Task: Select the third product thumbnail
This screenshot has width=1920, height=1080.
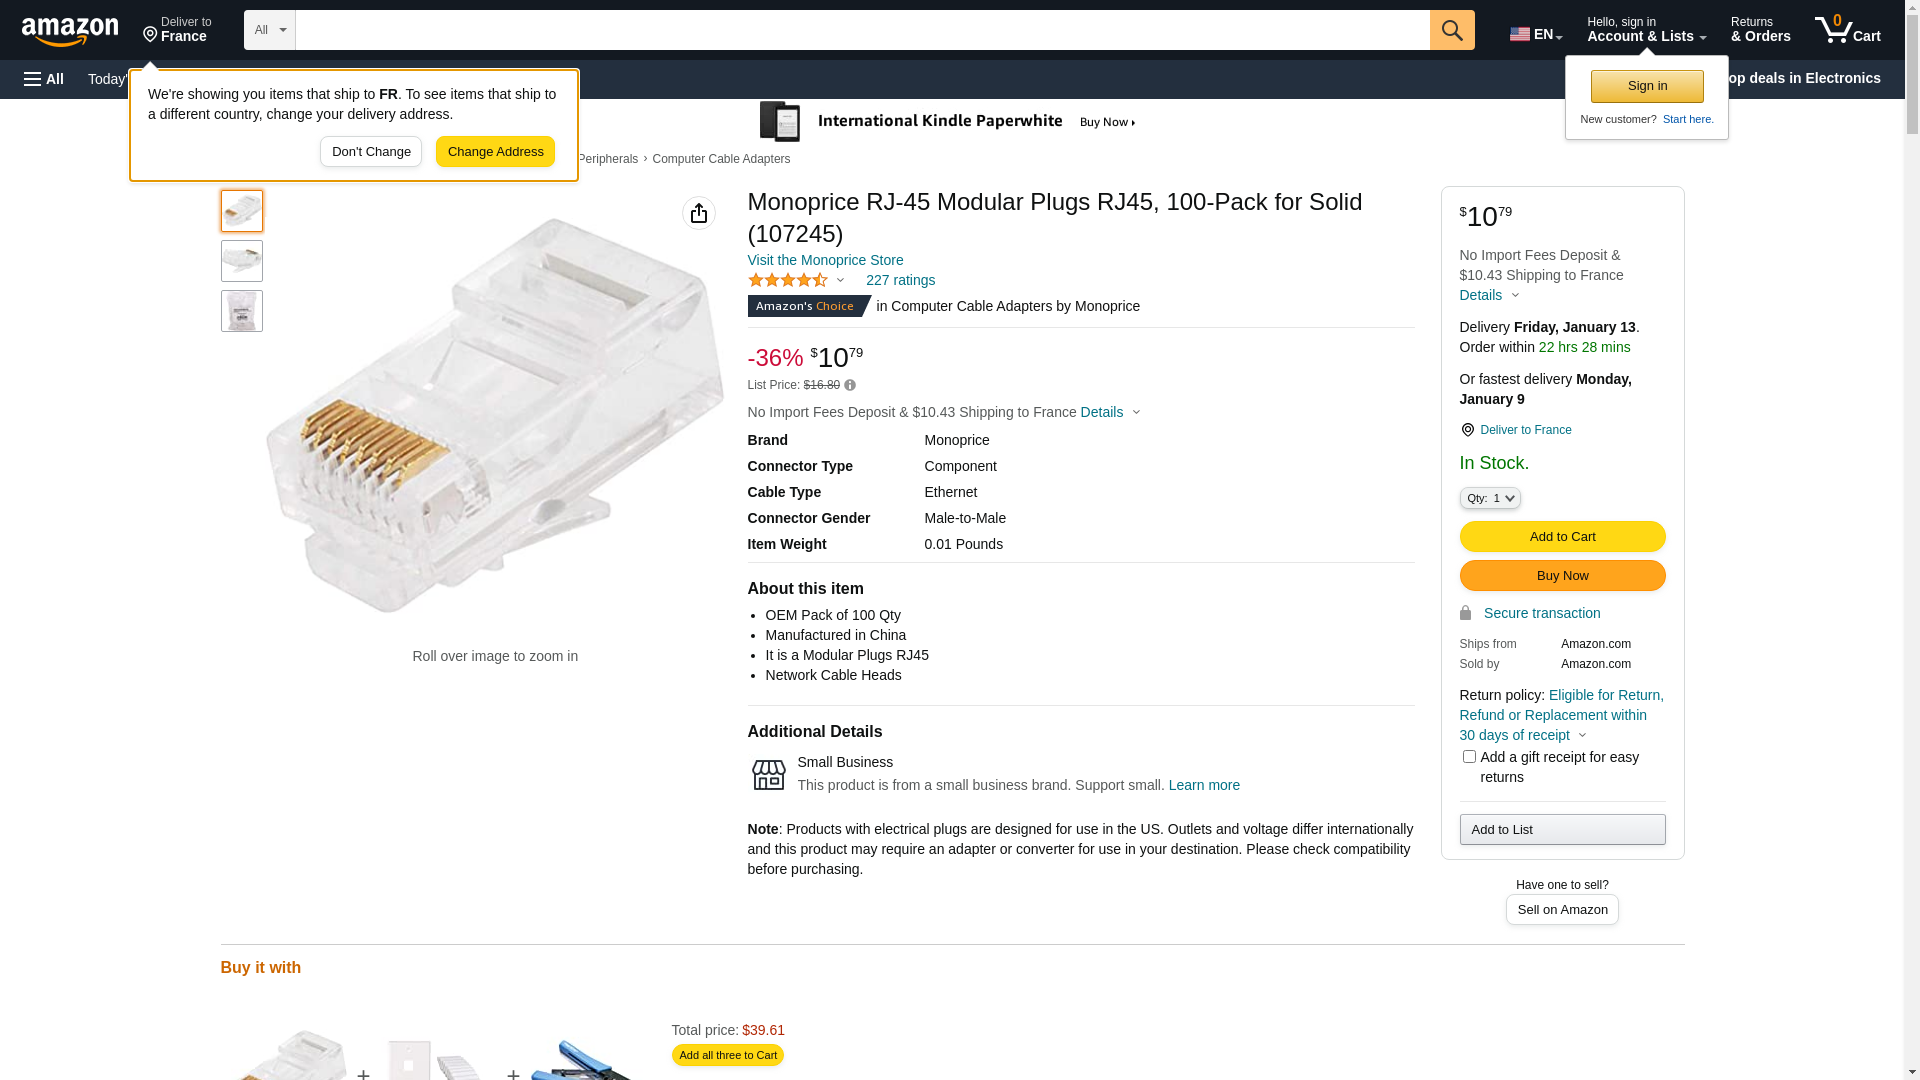Action: pos(241,311)
